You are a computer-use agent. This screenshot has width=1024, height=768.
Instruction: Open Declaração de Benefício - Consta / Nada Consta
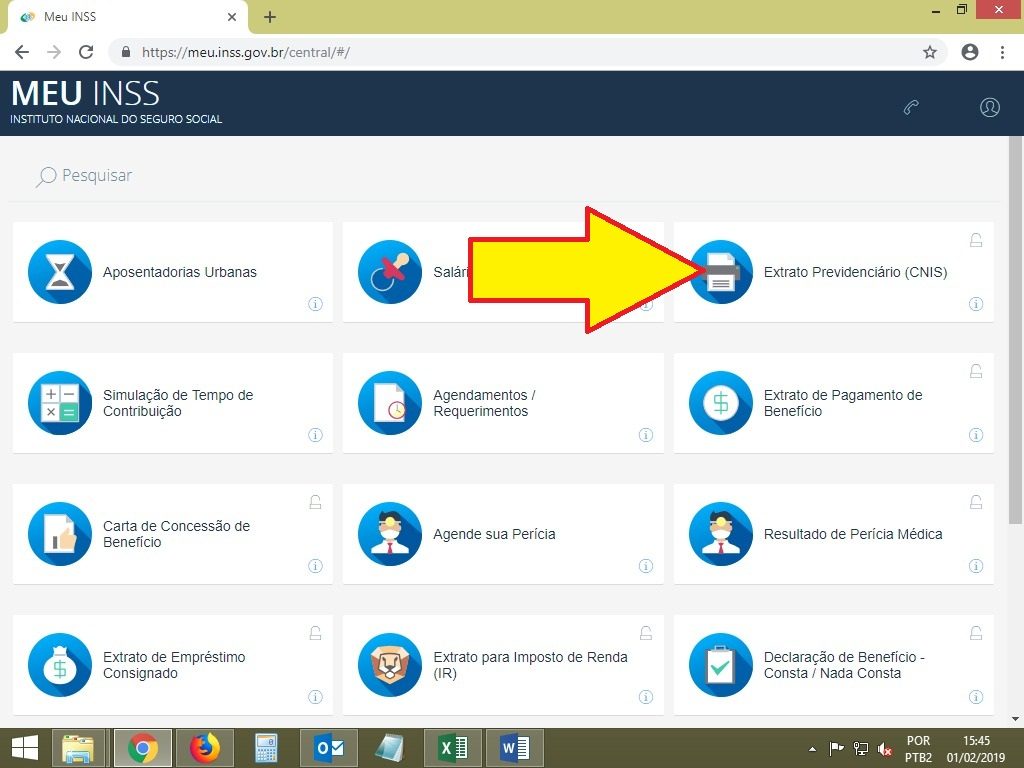pos(844,665)
